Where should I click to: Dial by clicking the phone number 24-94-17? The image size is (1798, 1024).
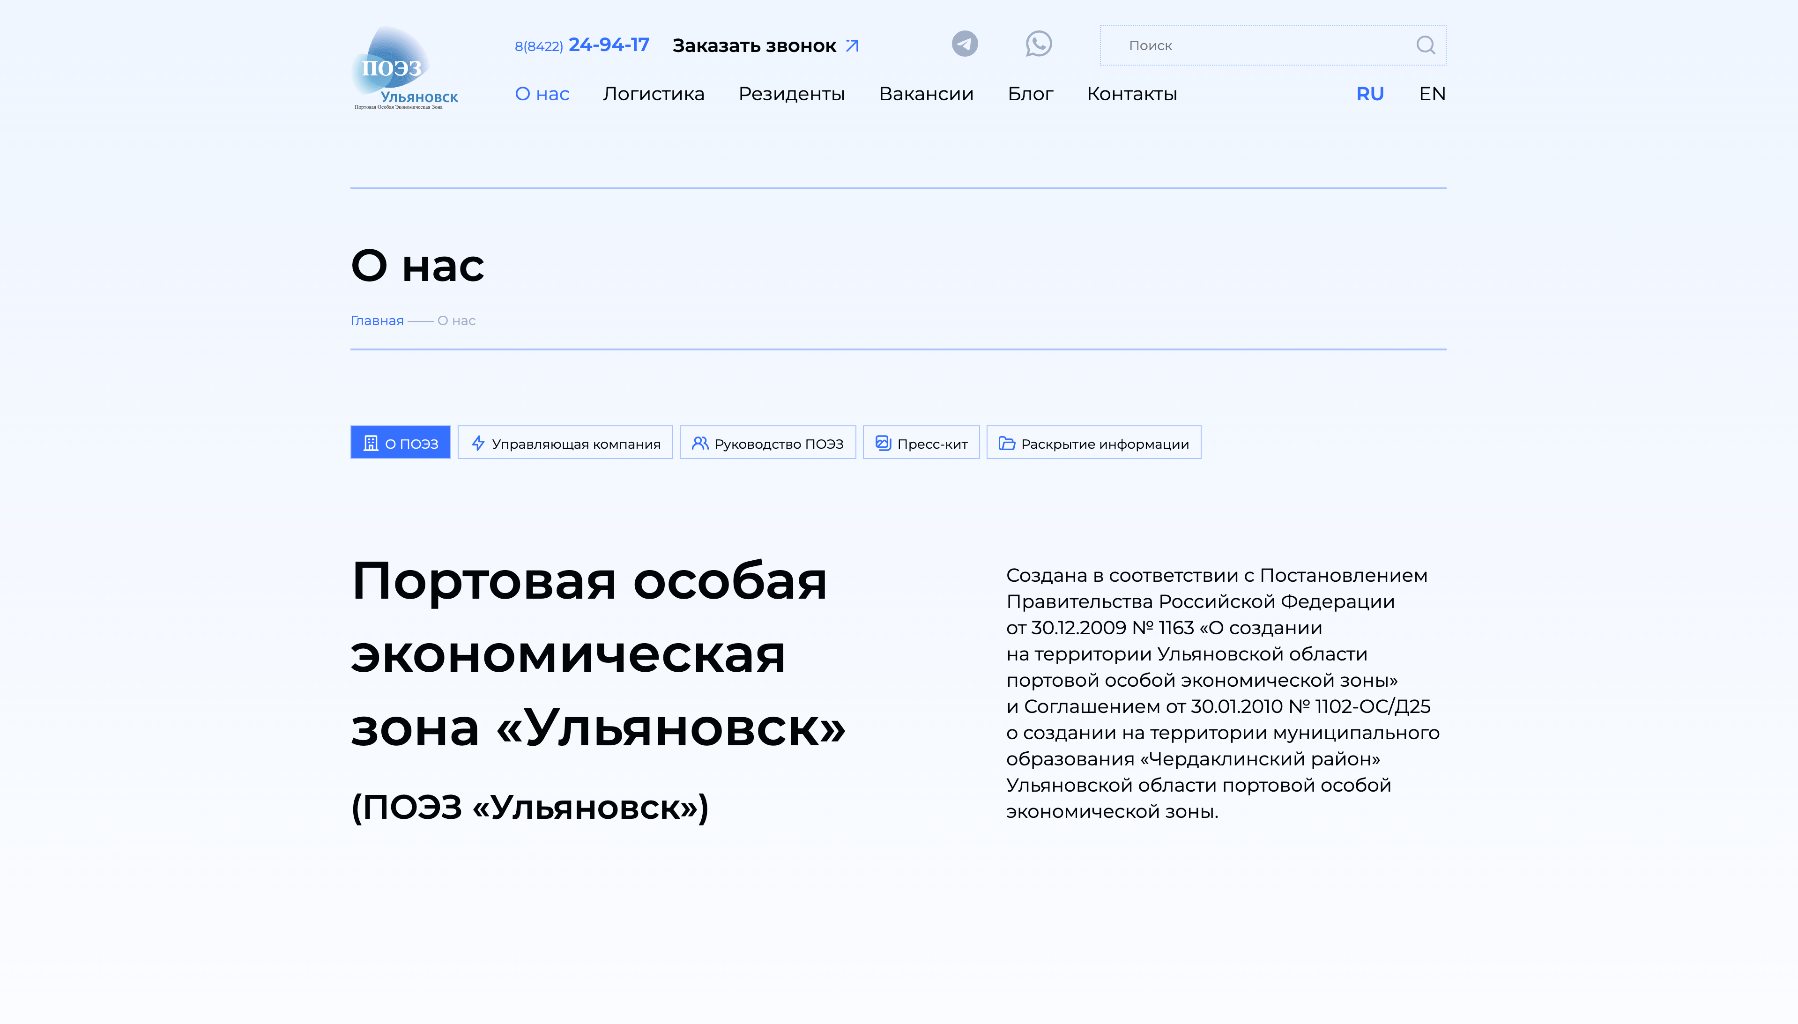tap(607, 44)
